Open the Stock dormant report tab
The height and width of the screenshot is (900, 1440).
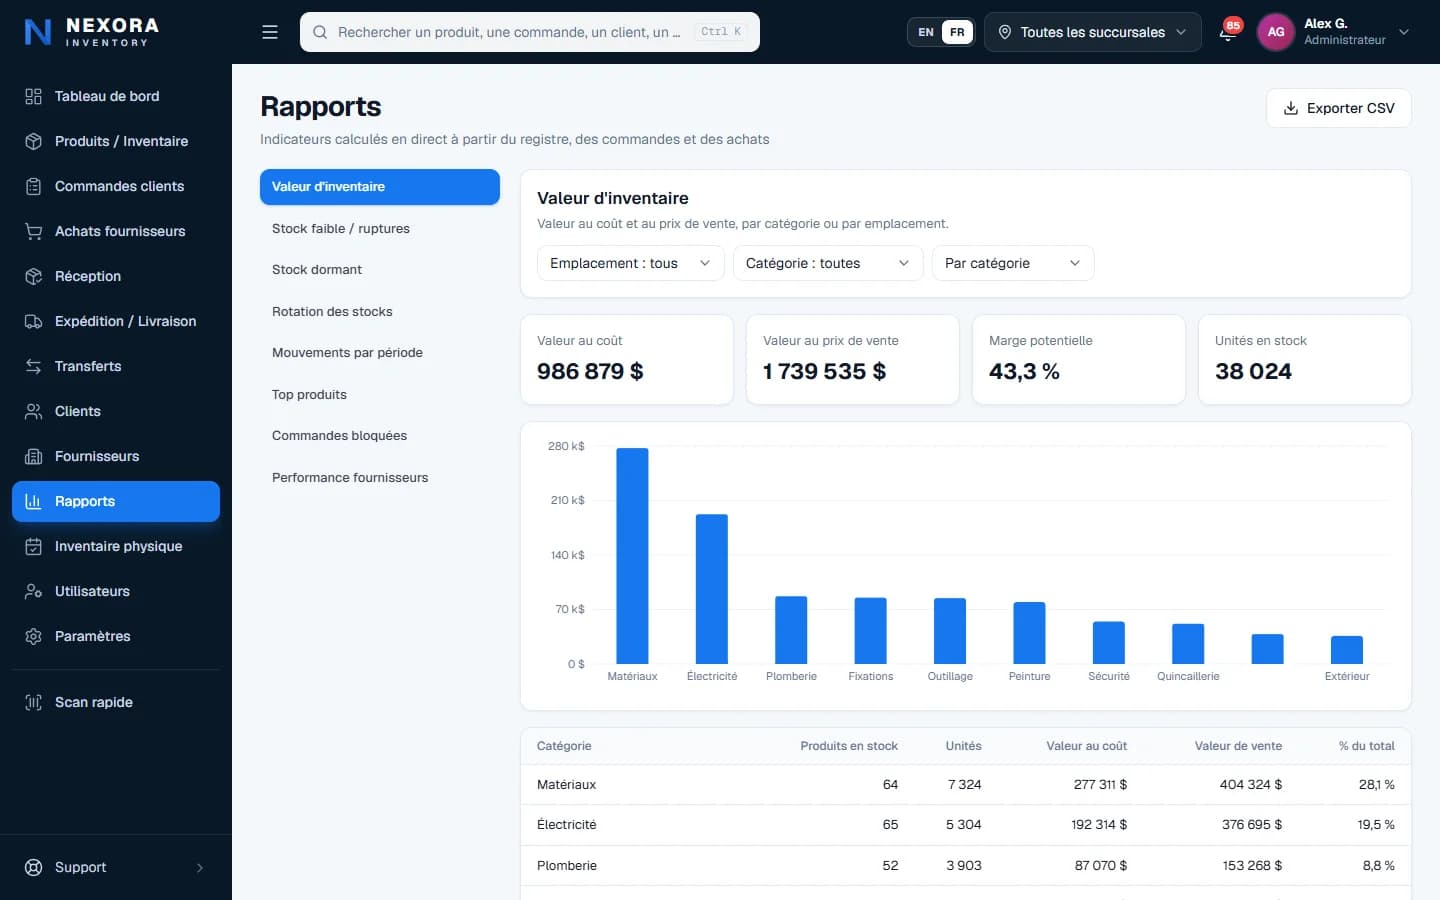380,270
